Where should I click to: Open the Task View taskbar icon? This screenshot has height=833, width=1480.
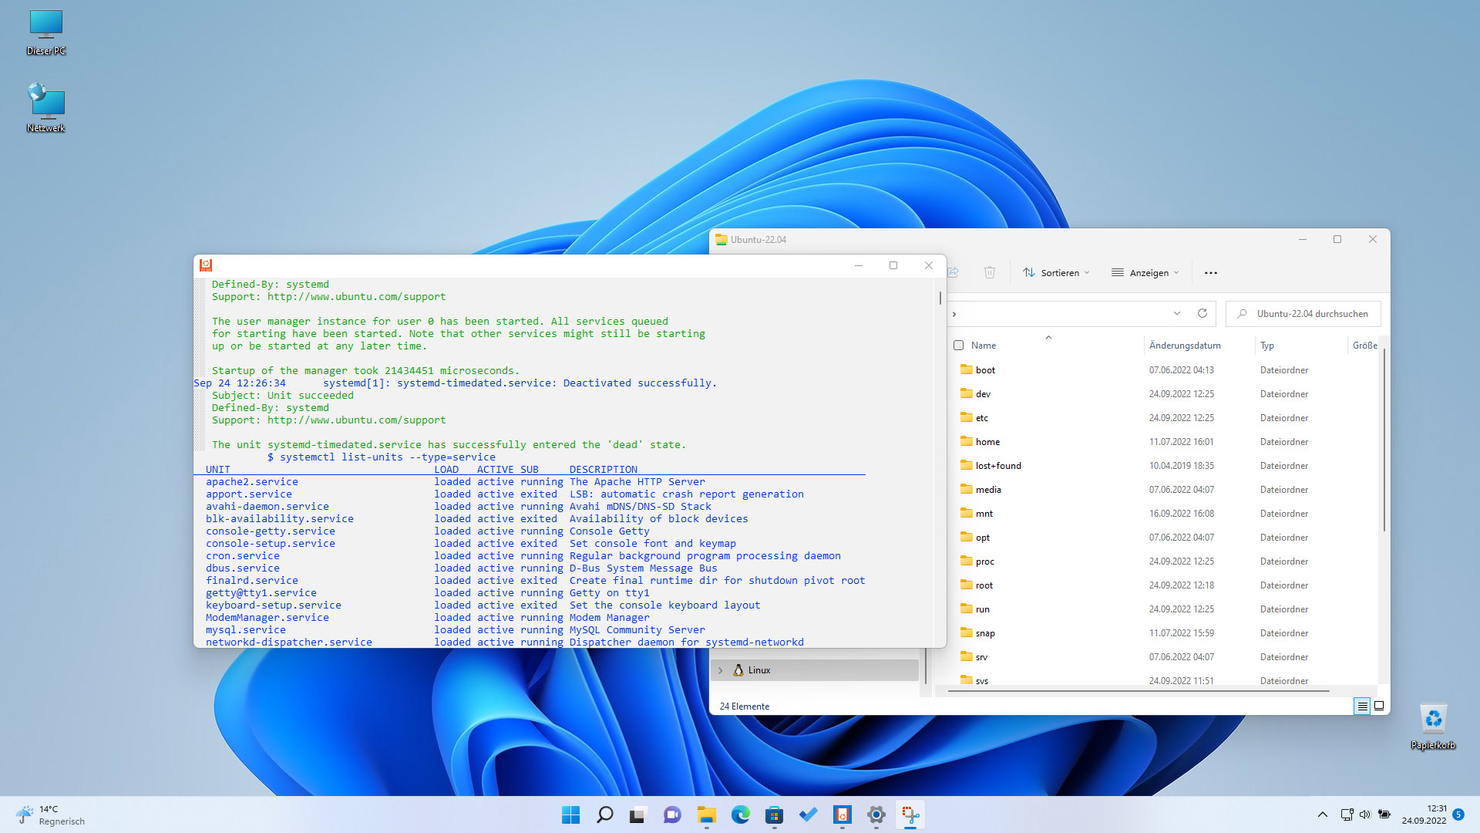637,815
